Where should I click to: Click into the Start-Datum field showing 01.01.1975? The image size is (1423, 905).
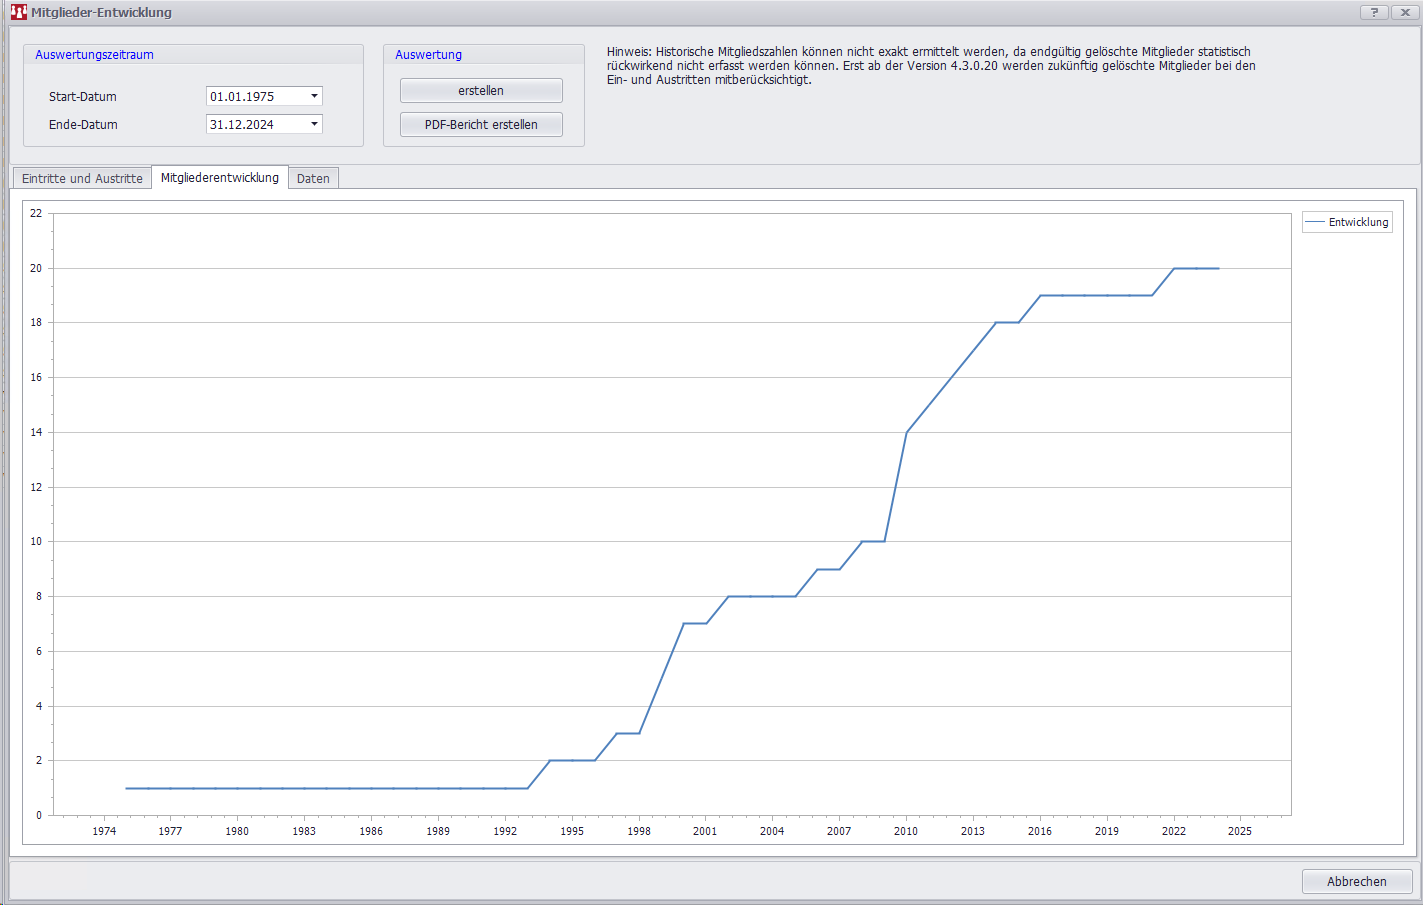[x=254, y=97]
